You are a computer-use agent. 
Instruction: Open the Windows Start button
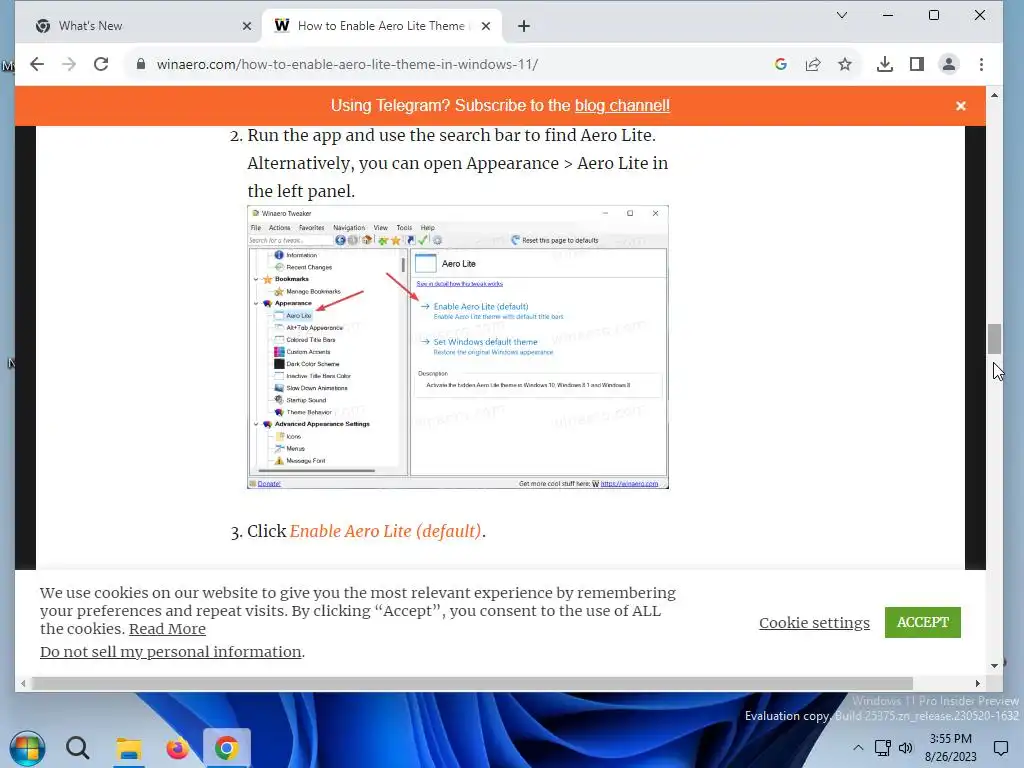pyautogui.click(x=27, y=748)
